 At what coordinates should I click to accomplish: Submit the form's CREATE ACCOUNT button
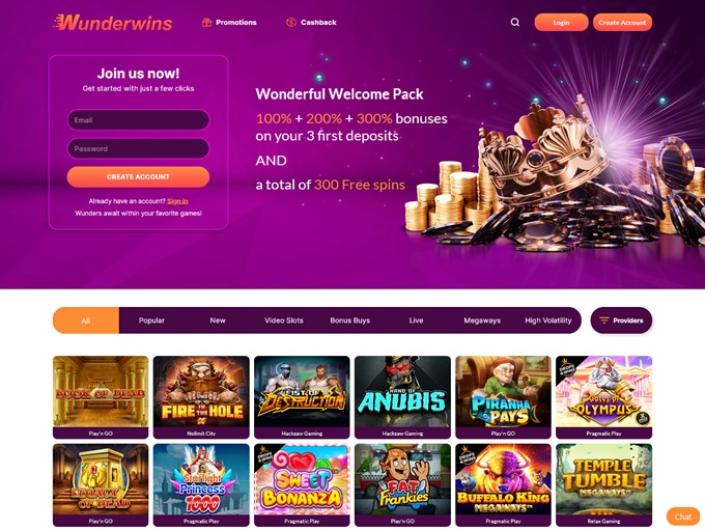coord(138,177)
